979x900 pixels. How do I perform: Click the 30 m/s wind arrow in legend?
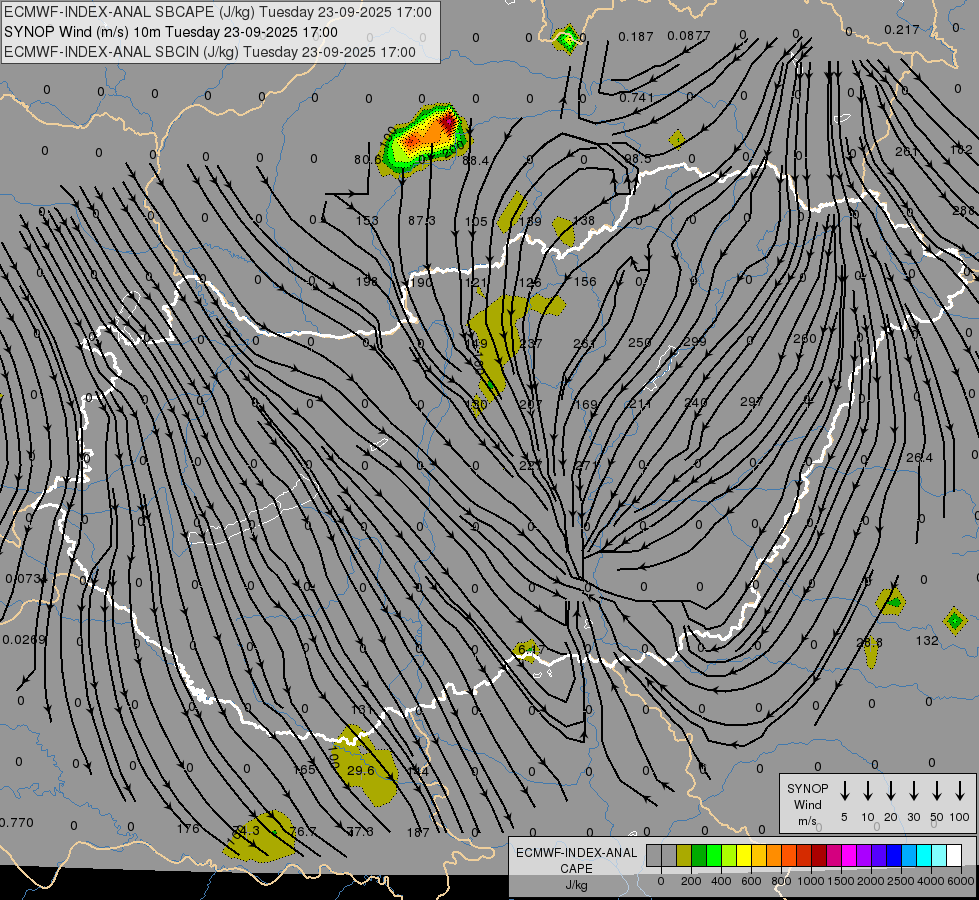[x=914, y=791]
